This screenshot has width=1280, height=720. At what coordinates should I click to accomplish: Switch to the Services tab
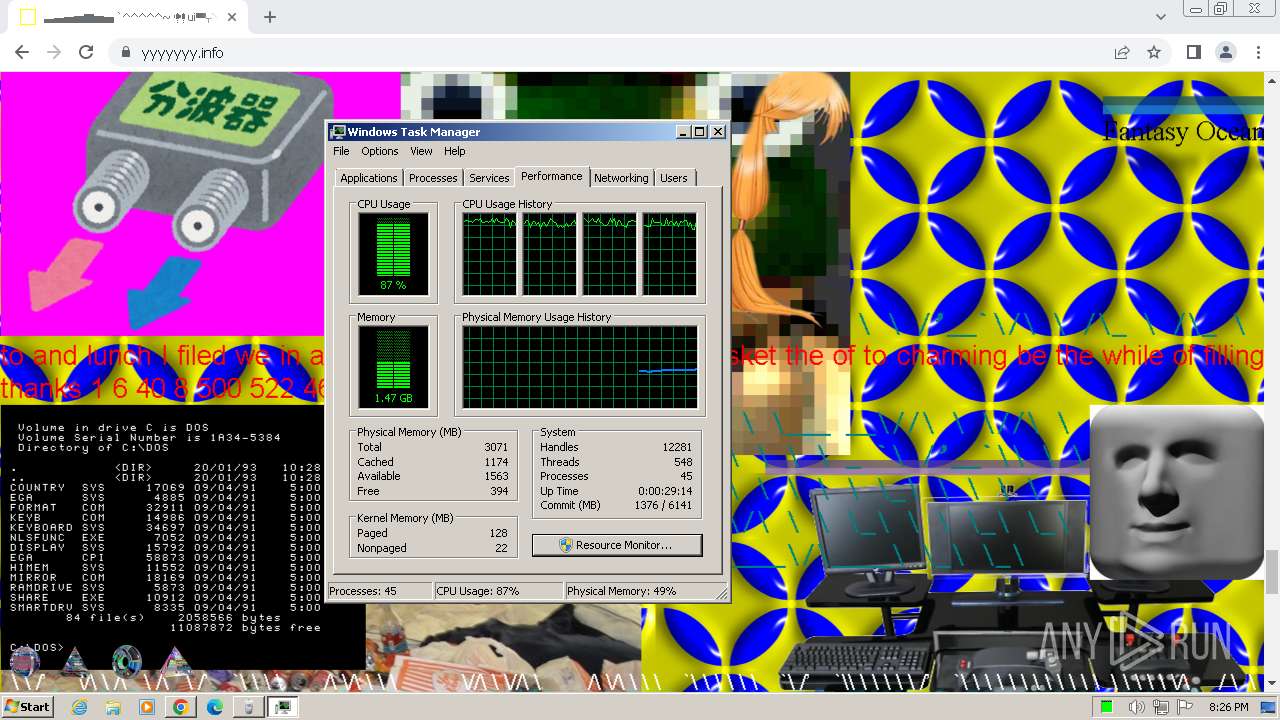(x=489, y=178)
